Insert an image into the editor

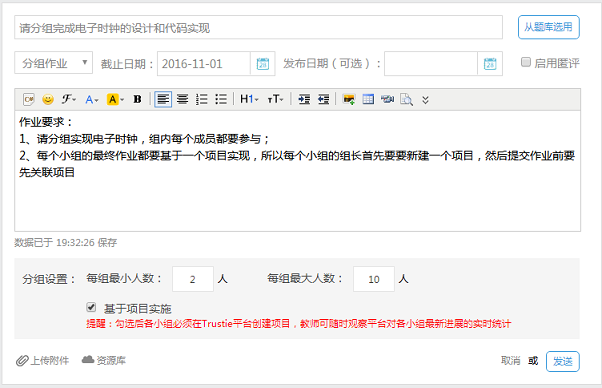pos(349,99)
